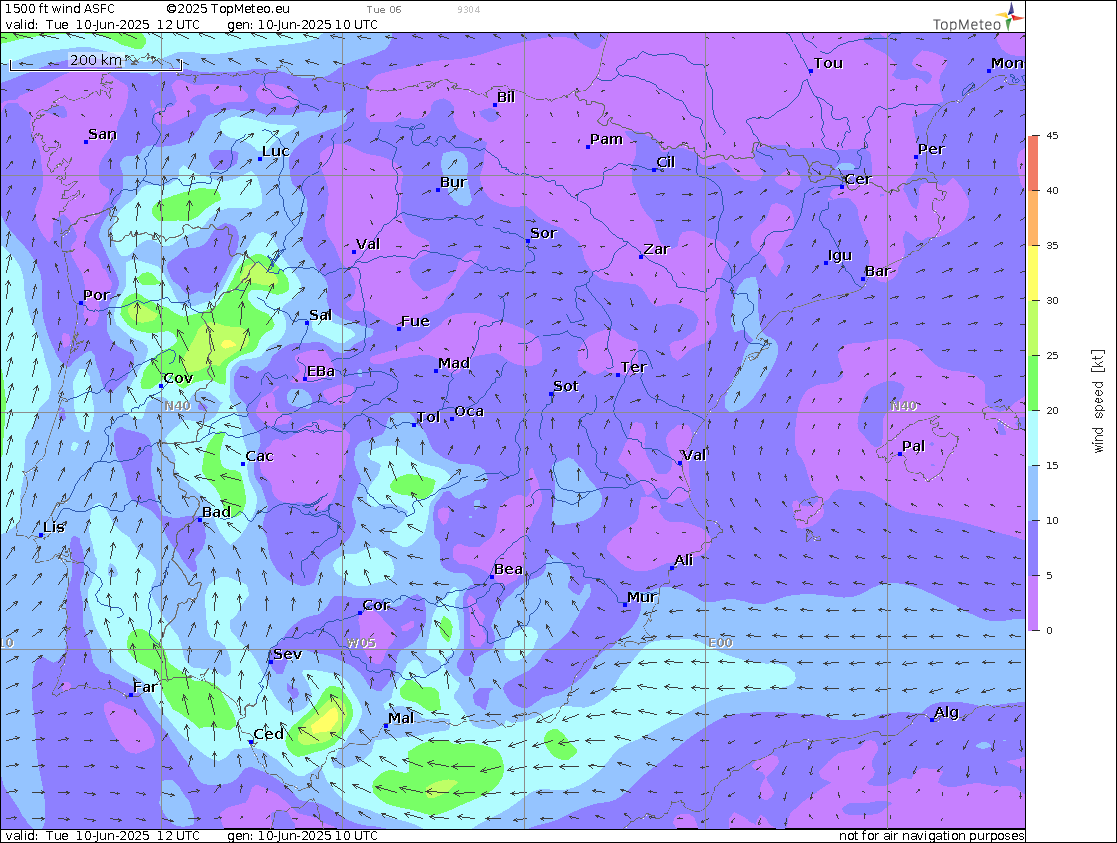Pick the green 20–25 kt legend band

[x=1034, y=383]
